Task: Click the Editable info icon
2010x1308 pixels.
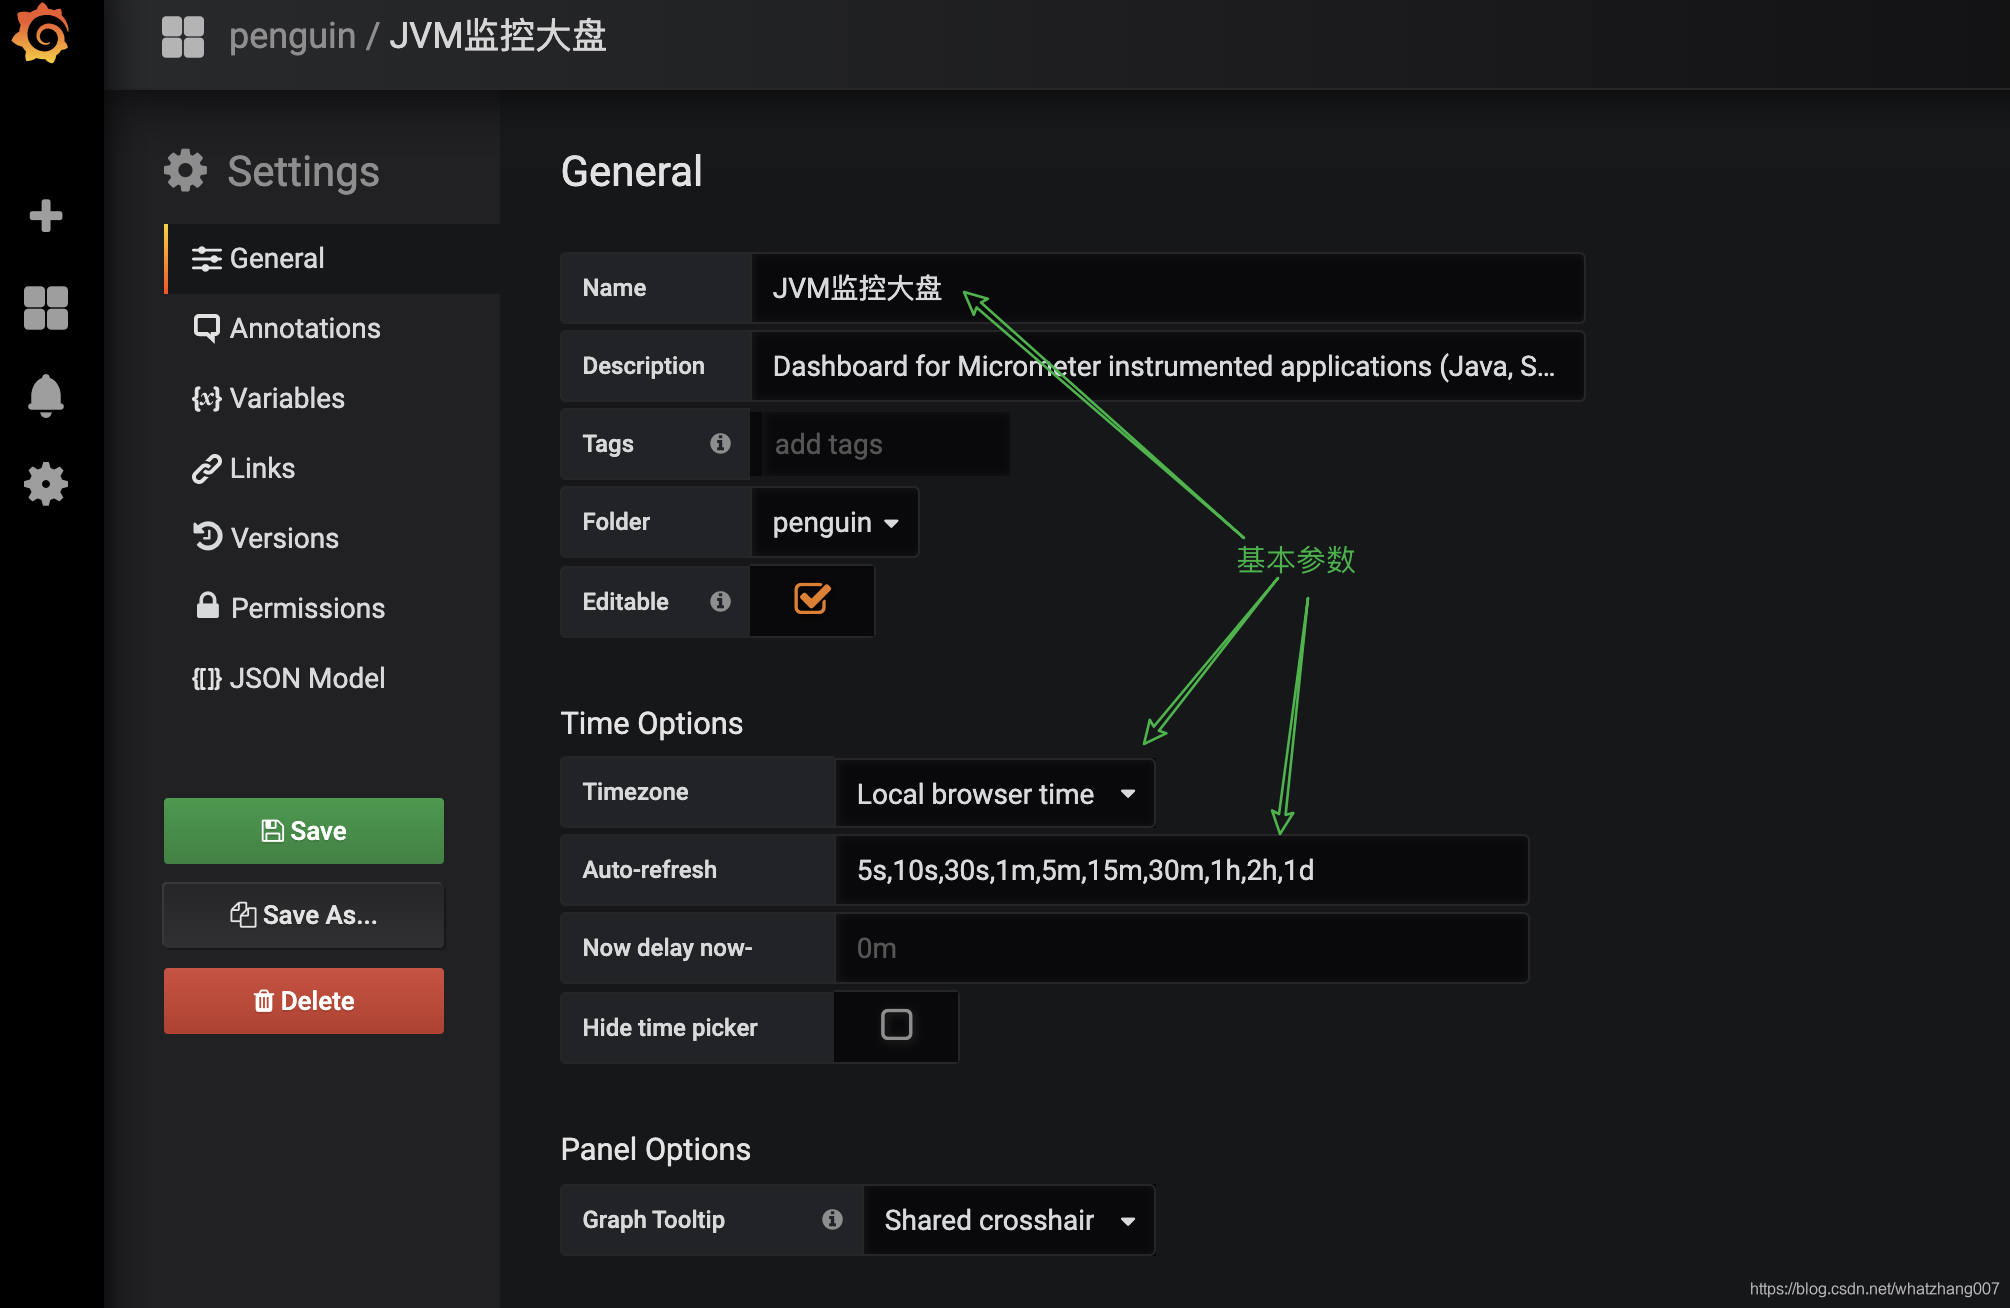Action: click(x=720, y=601)
